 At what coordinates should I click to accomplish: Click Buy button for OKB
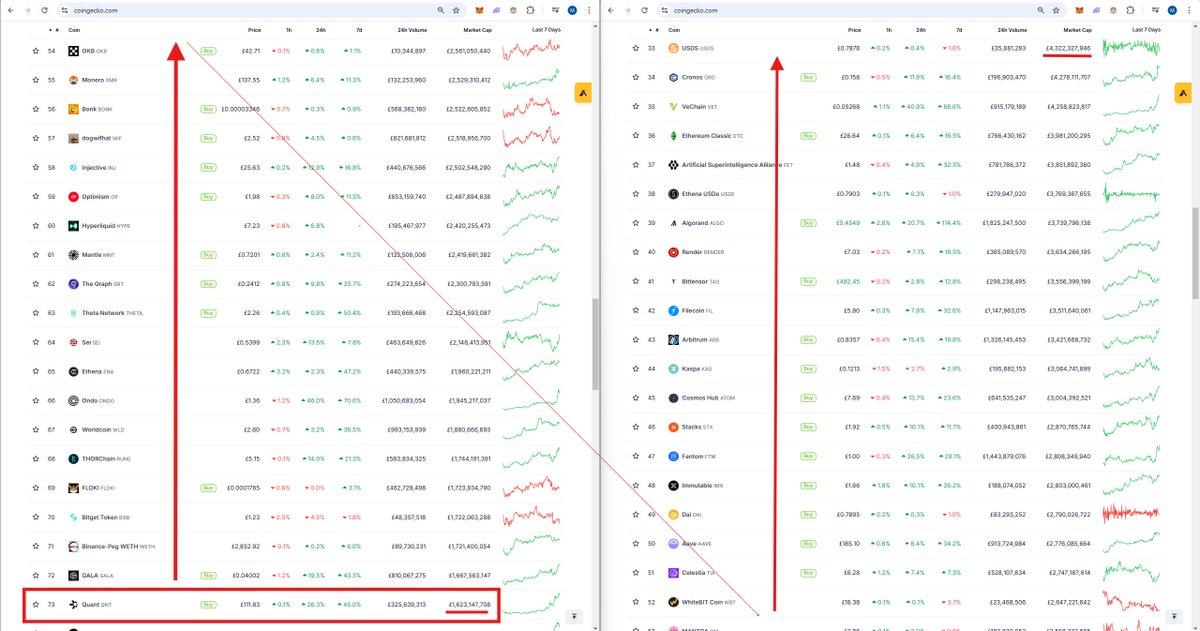point(208,50)
